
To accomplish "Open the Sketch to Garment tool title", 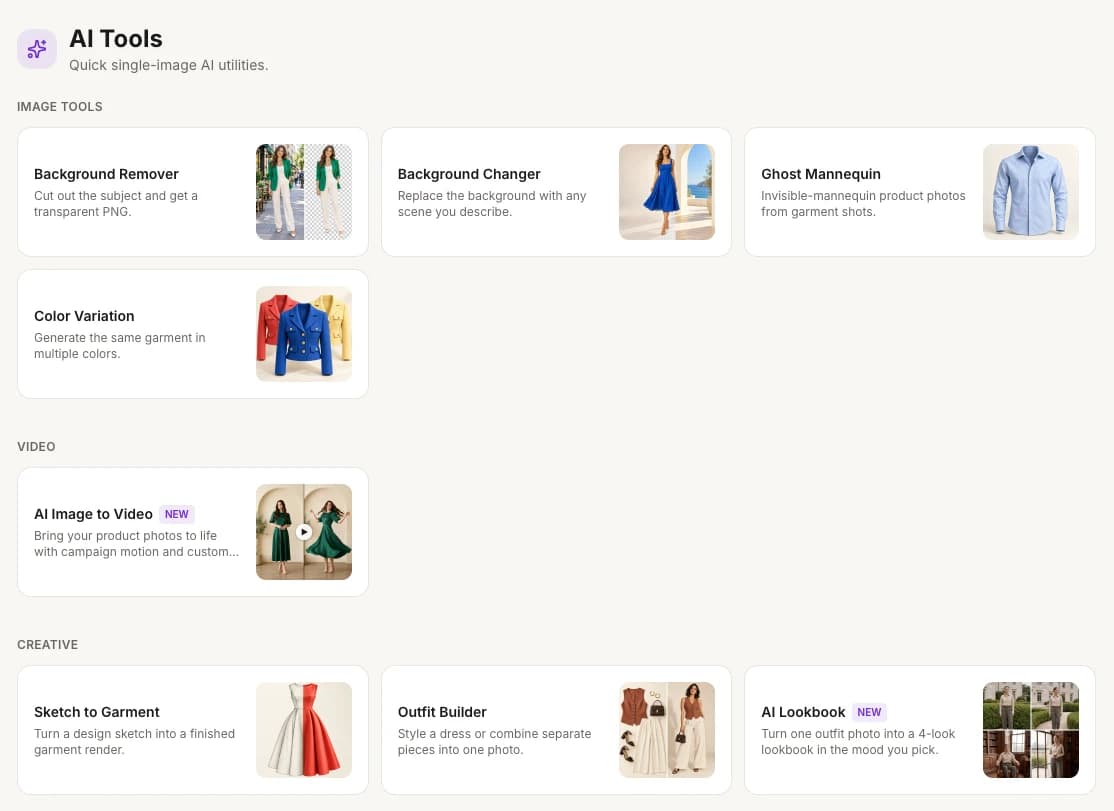I will coord(97,712).
